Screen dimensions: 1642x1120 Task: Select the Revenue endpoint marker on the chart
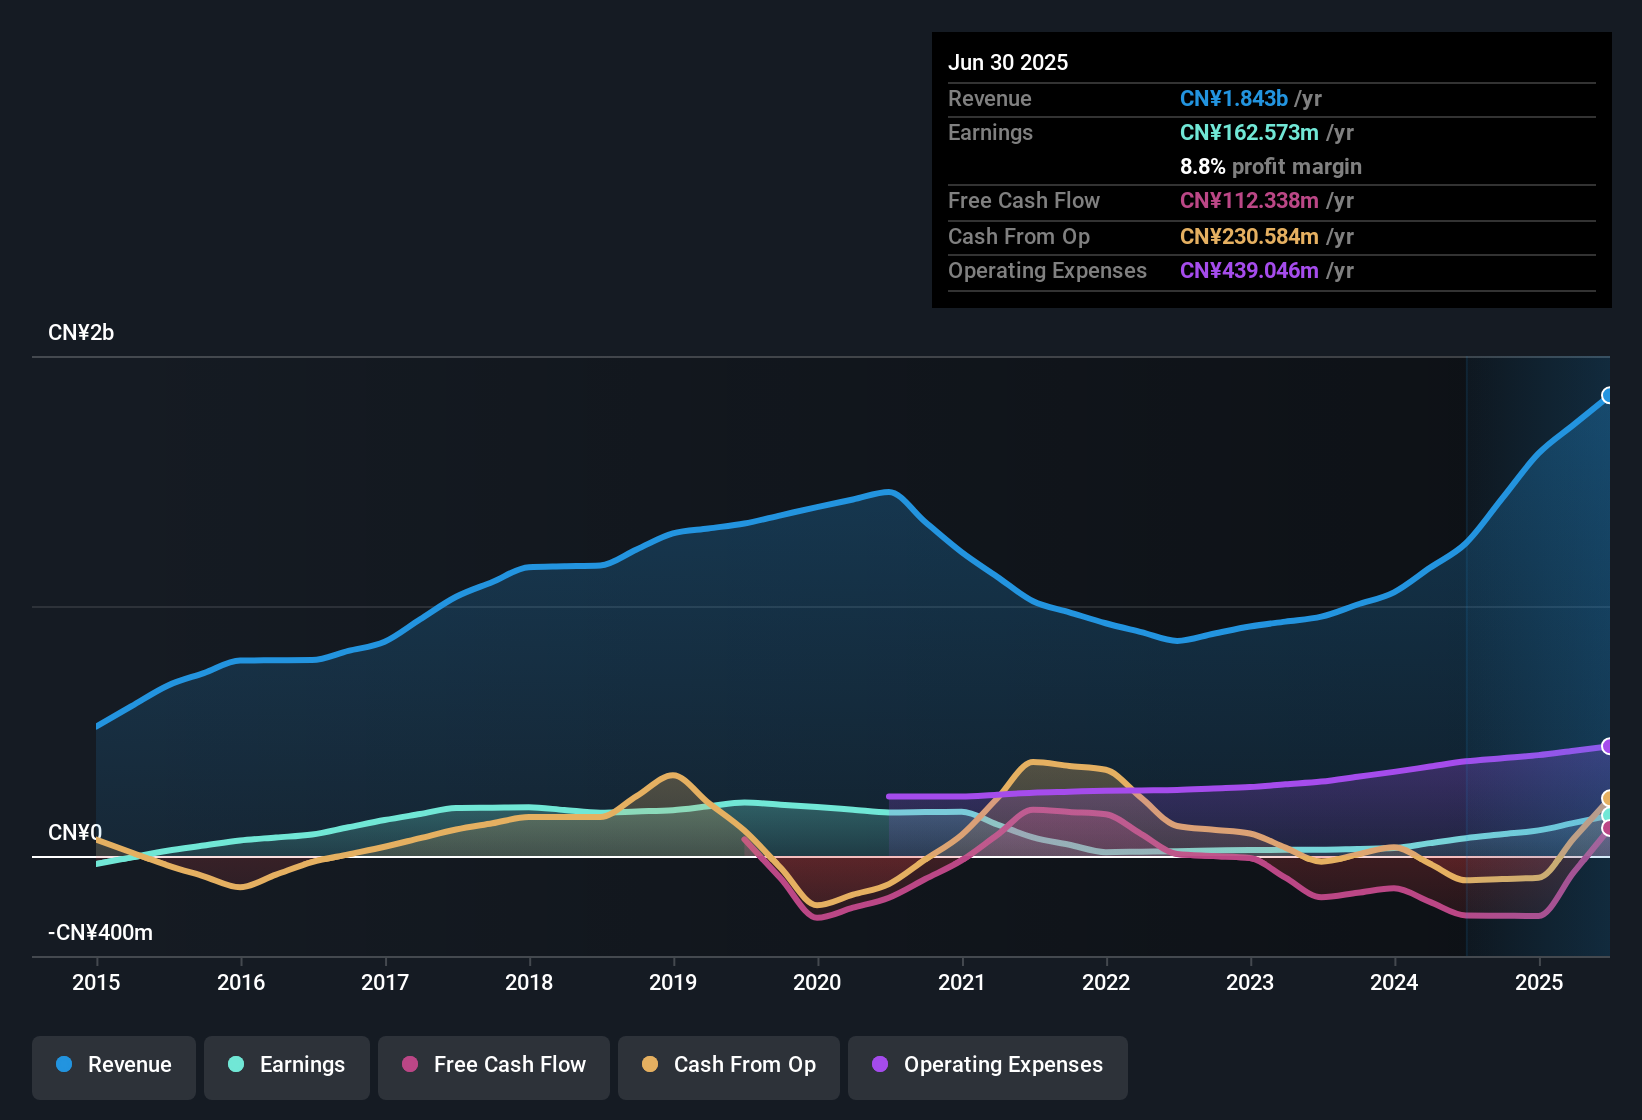[1608, 396]
